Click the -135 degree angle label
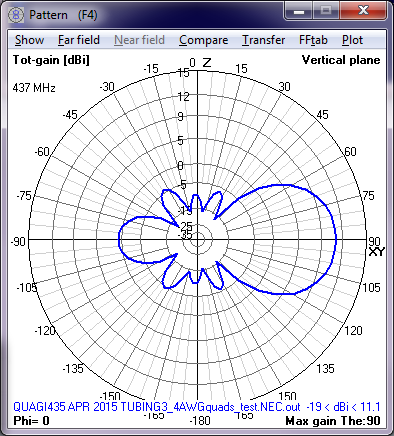Image resolution: width=394 pixels, height=436 pixels. point(73,368)
